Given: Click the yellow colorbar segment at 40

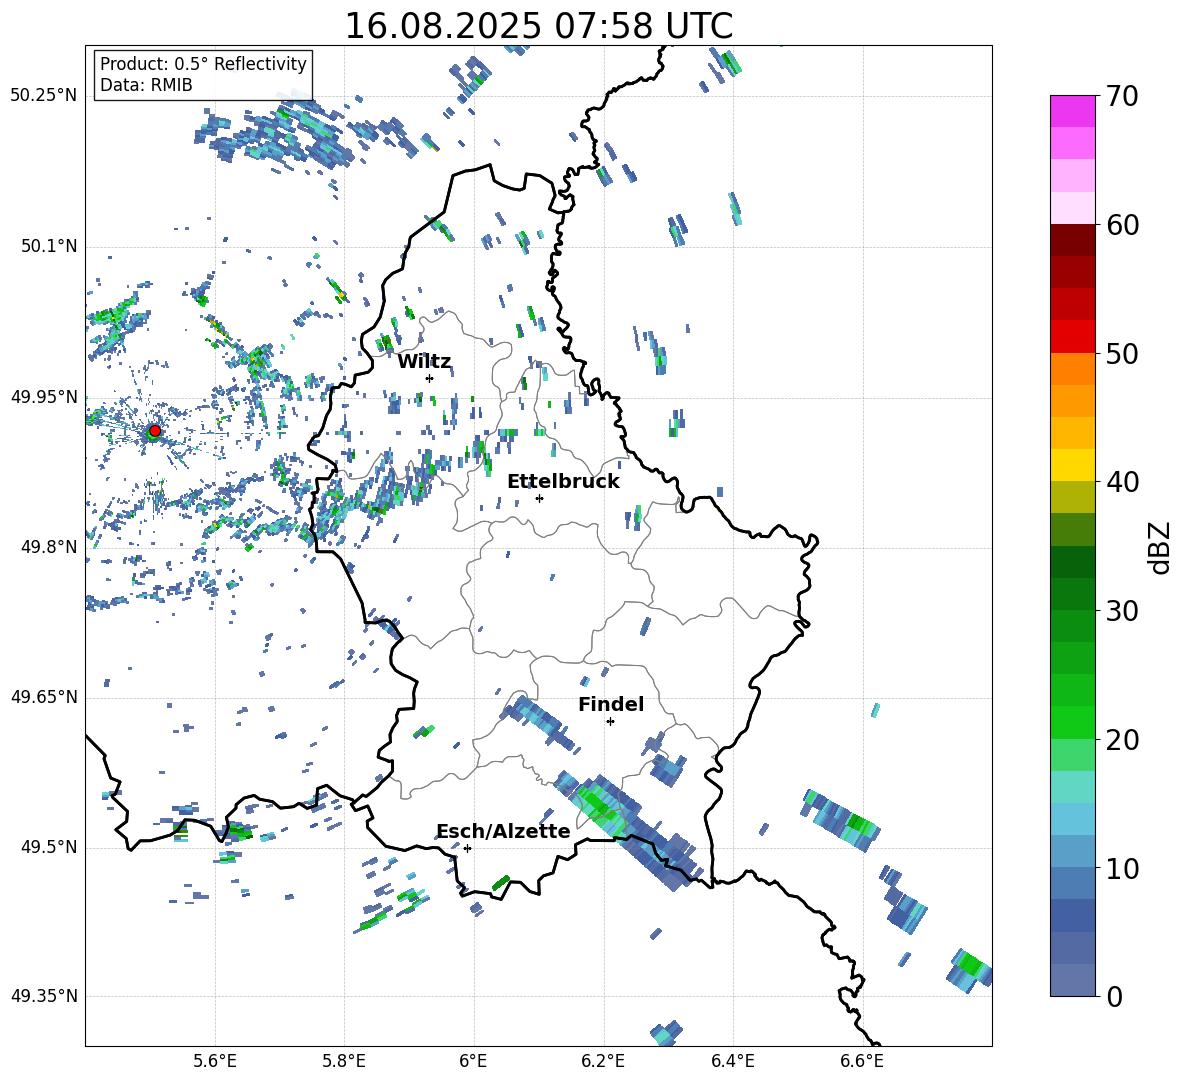Looking at the screenshot, I should 1072,465.
